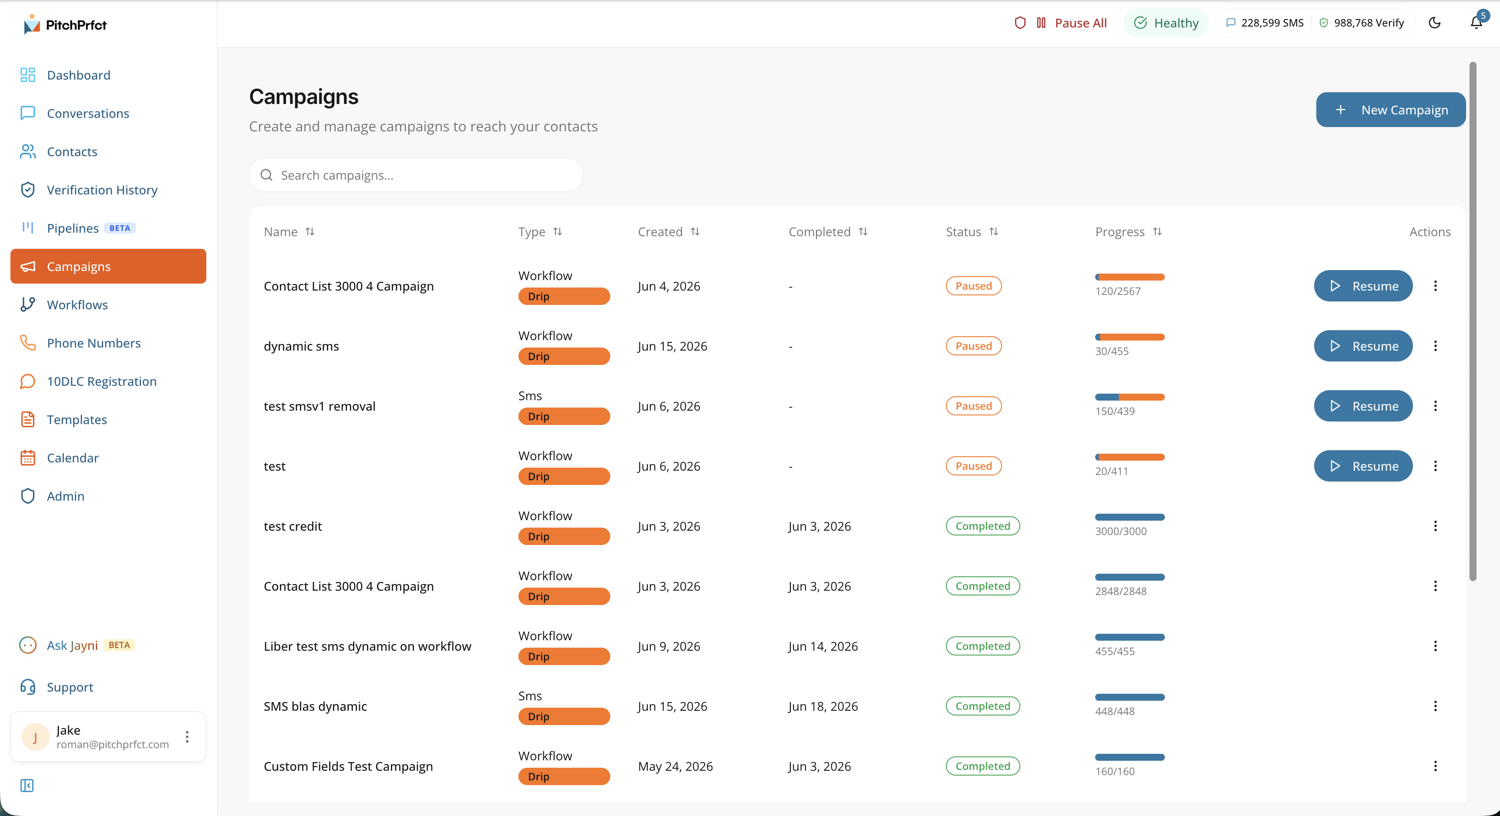Sort campaigns by Type column
The height and width of the screenshot is (816, 1500).
[x=540, y=232]
